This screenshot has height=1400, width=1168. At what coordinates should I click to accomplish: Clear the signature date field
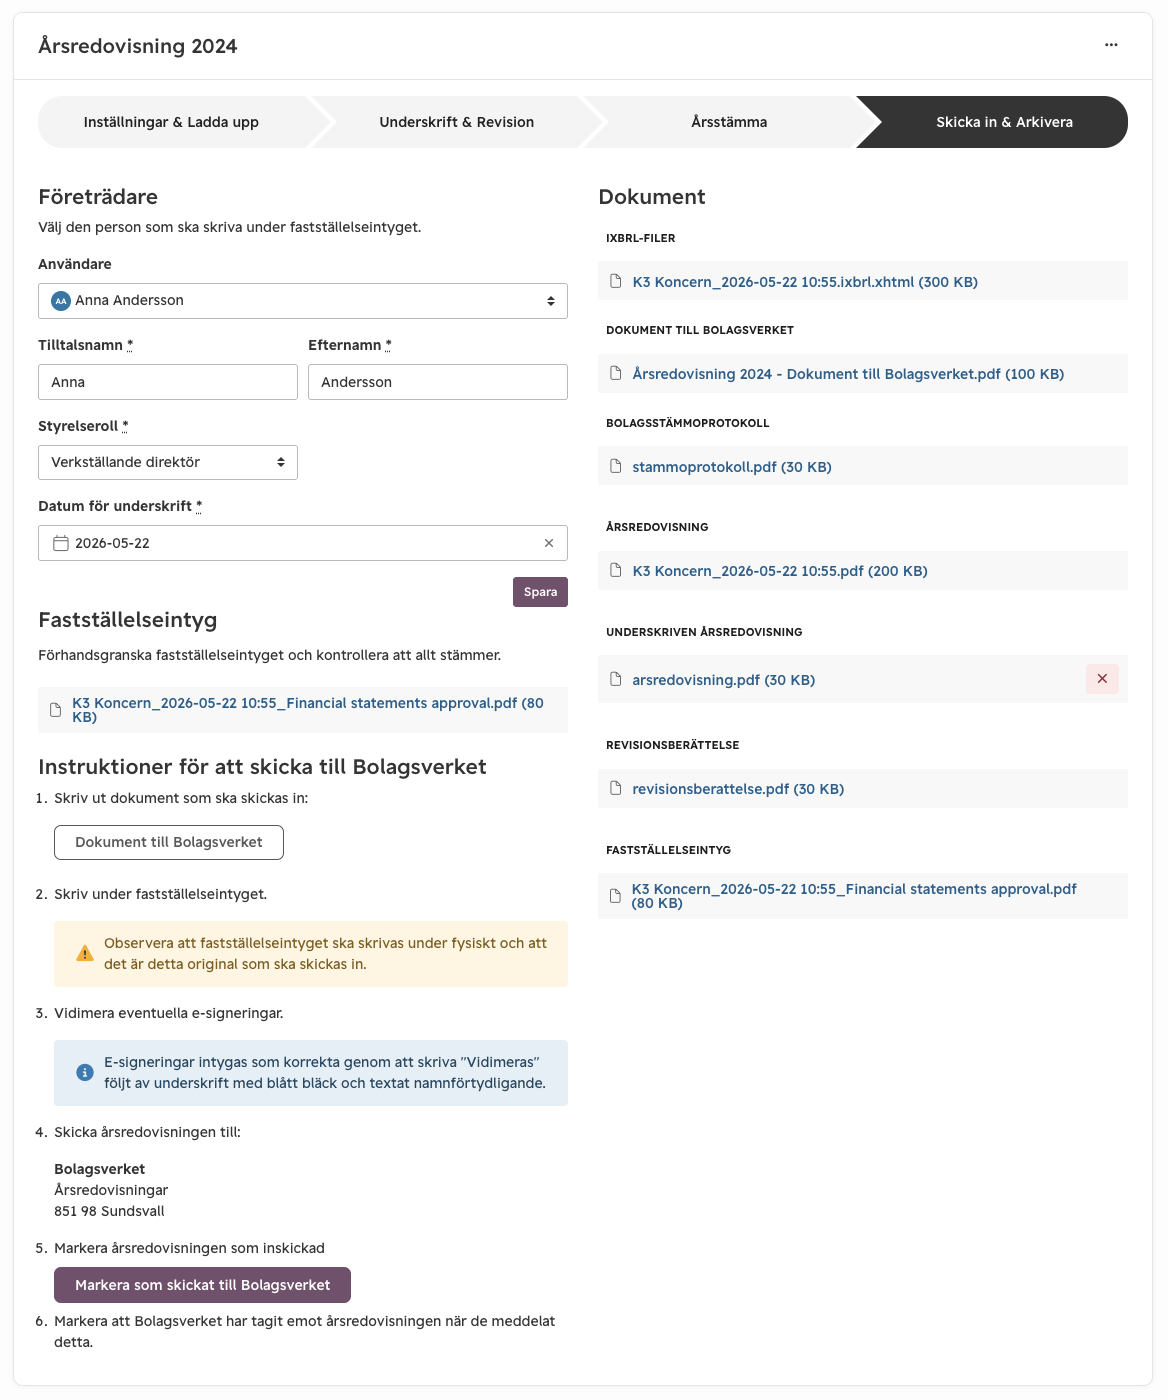point(549,543)
